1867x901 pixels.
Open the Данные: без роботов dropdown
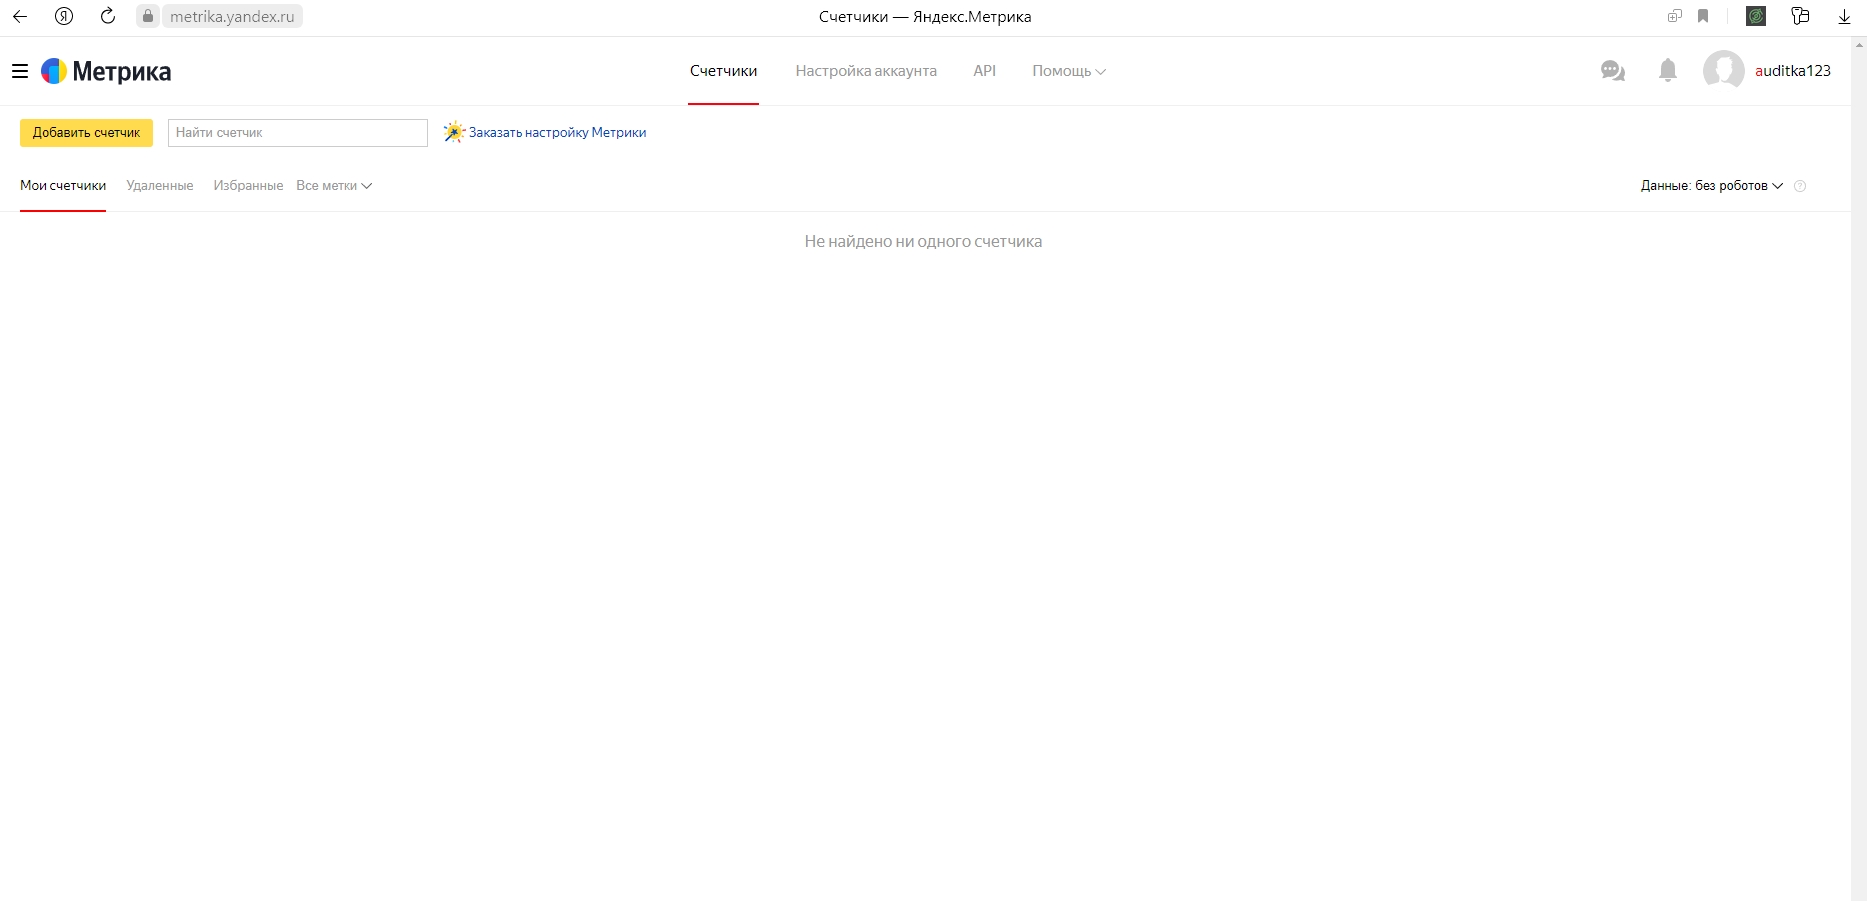pyautogui.click(x=1711, y=186)
